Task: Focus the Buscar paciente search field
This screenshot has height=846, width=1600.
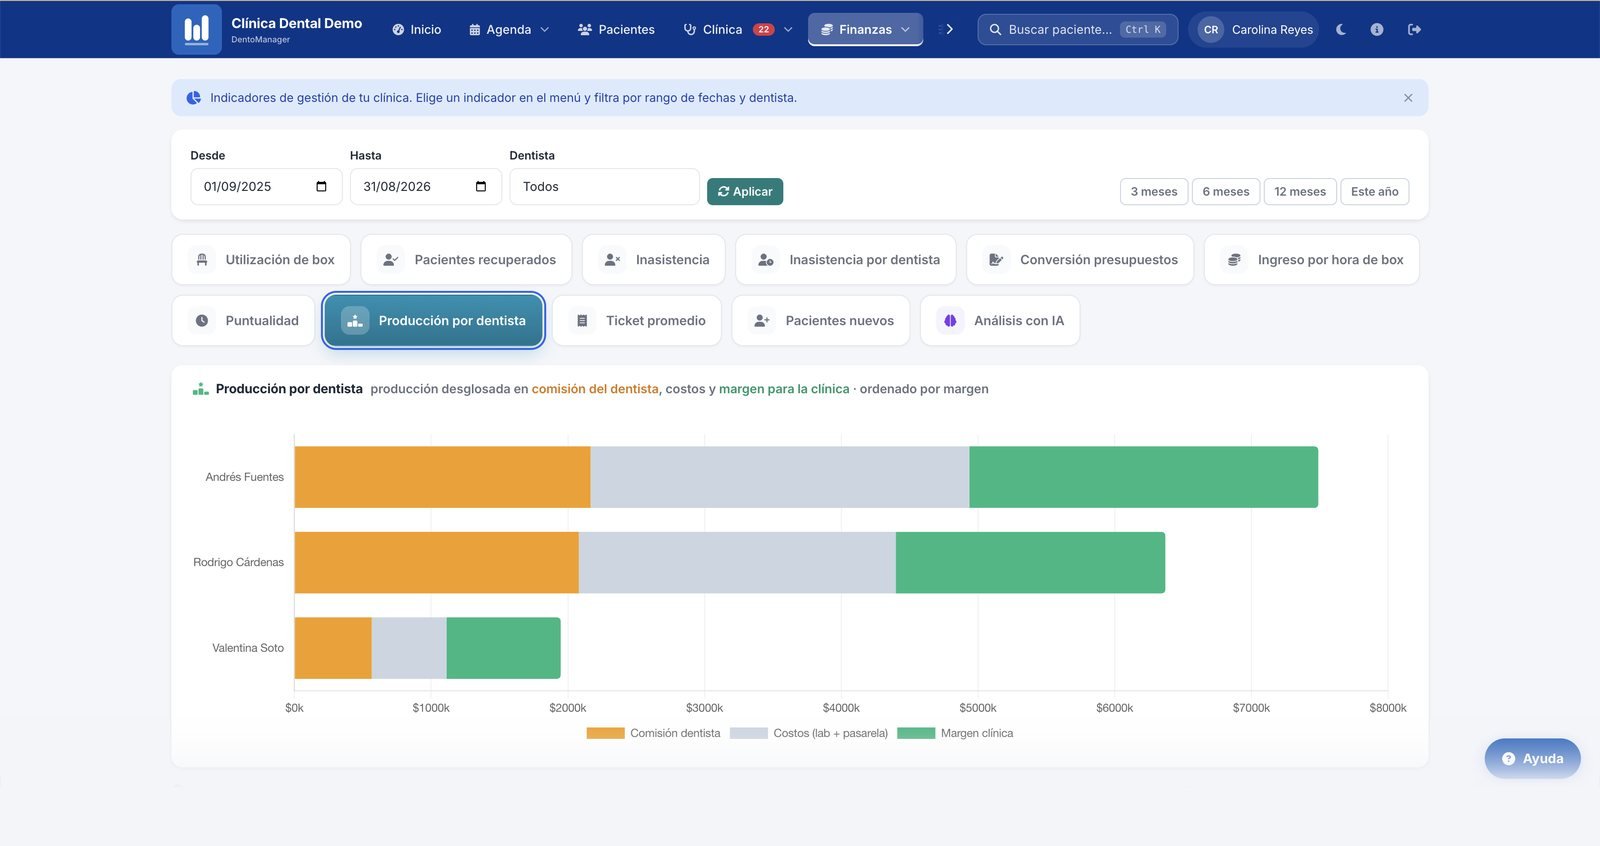Action: 1078,30
